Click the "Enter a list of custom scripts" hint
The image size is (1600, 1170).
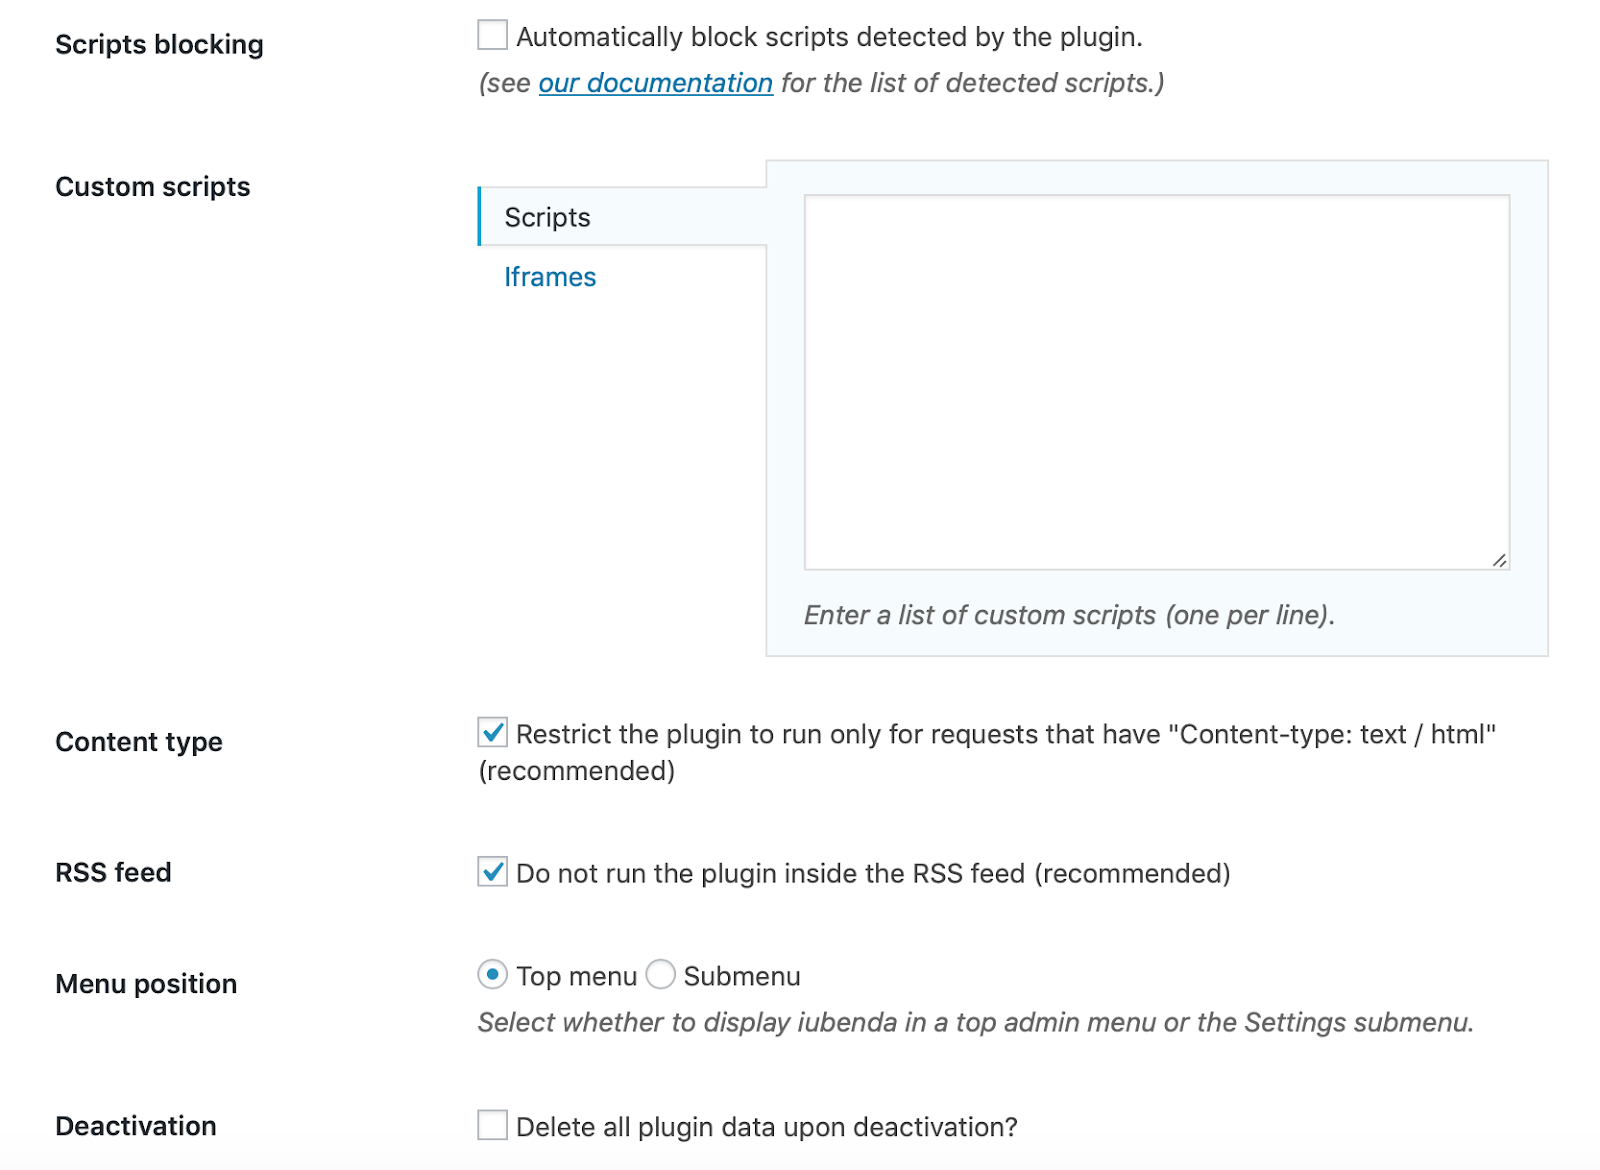(x=1068, y=615)
